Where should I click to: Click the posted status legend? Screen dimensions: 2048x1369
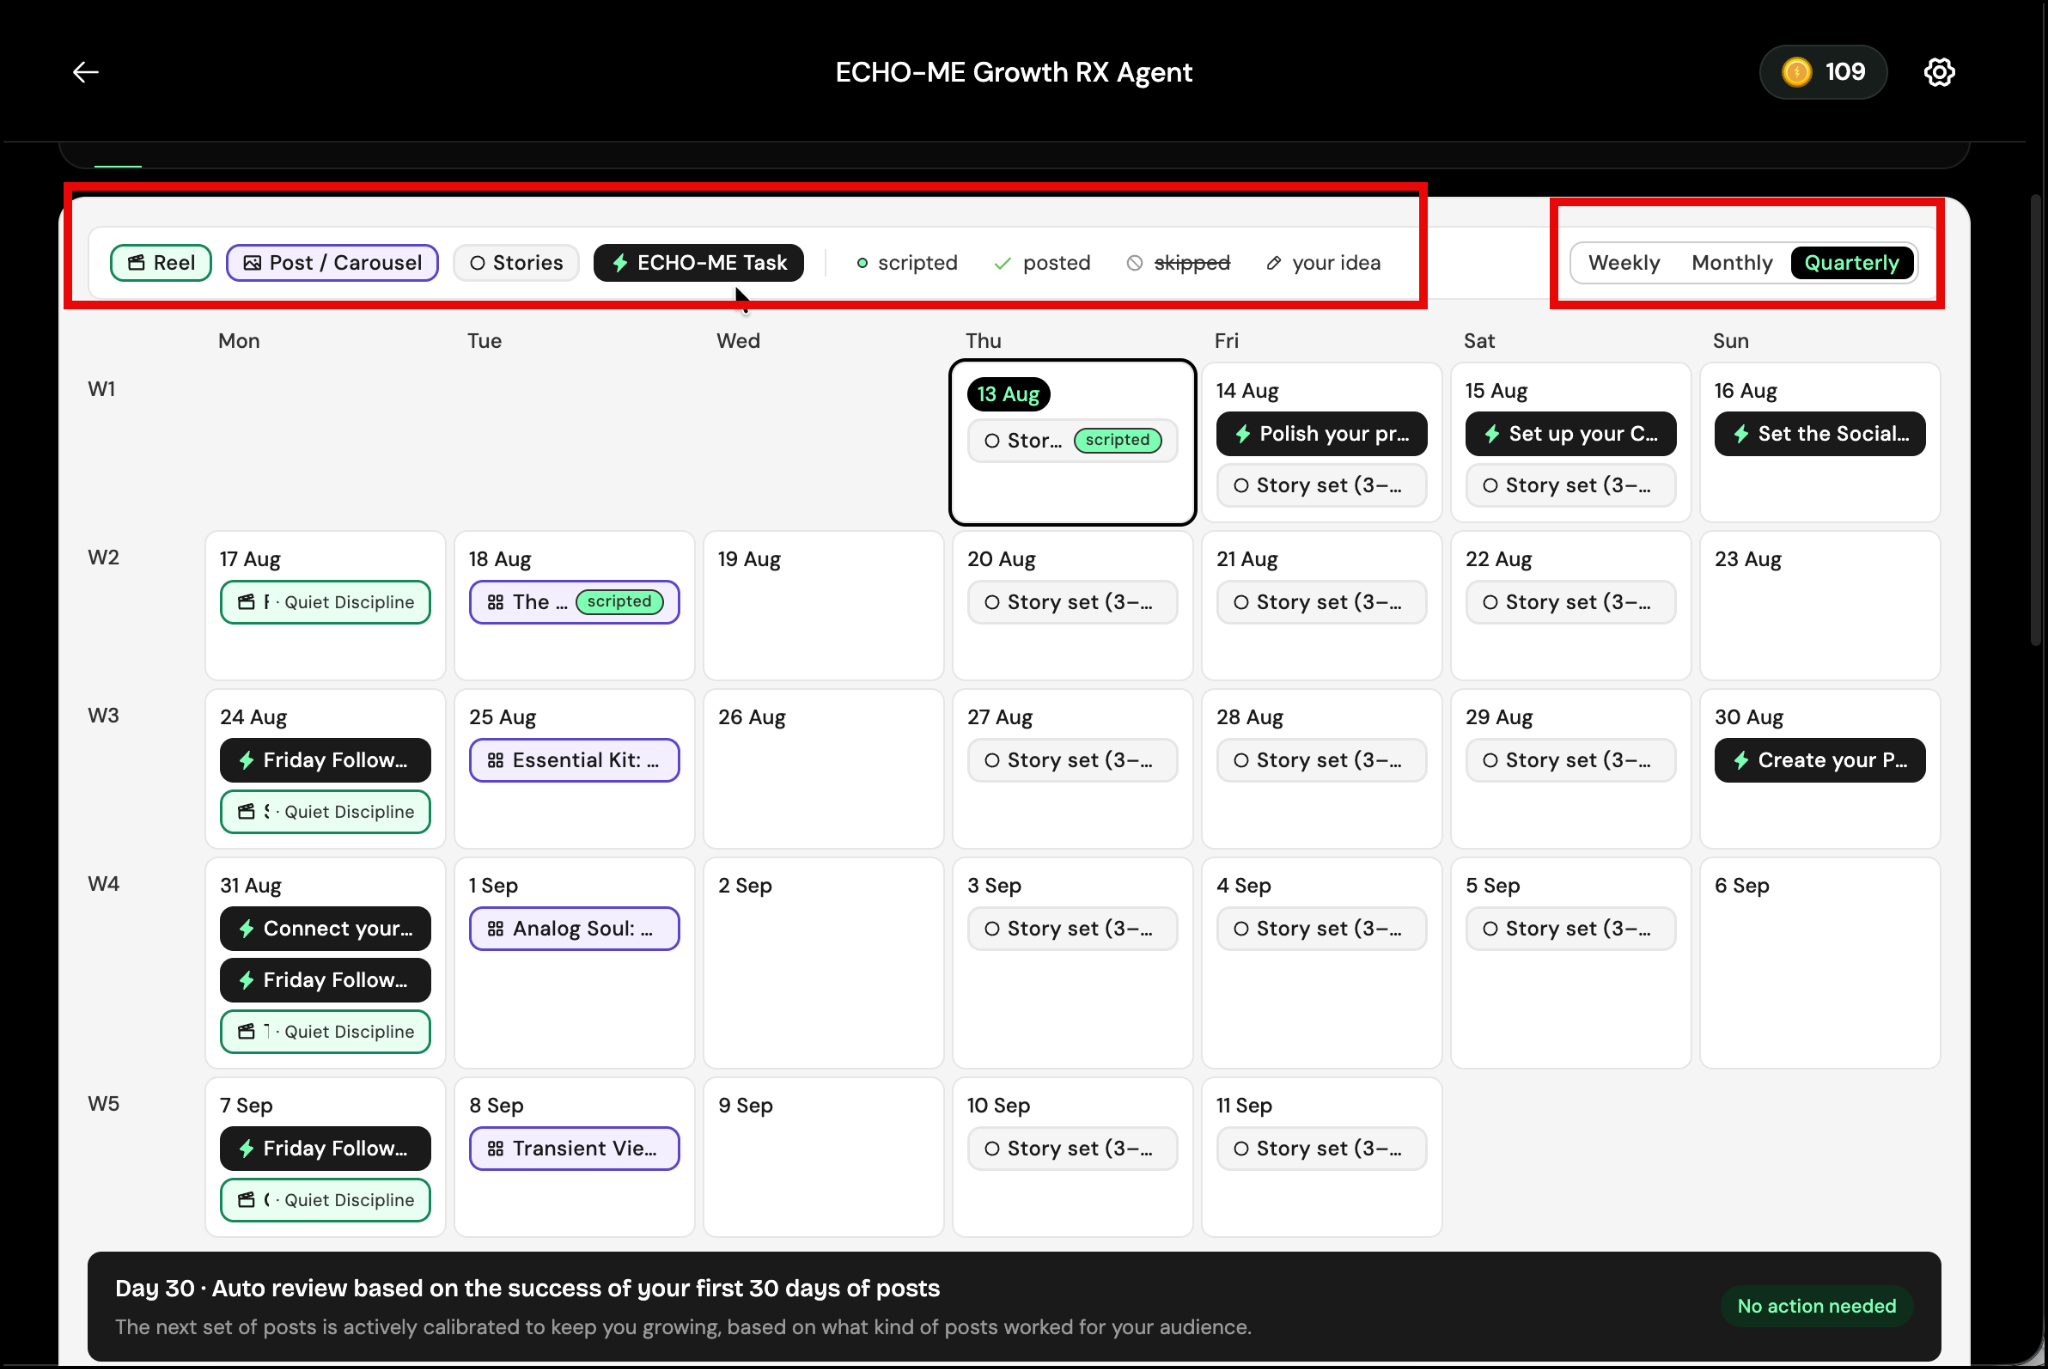click(x=1042, y=263)
